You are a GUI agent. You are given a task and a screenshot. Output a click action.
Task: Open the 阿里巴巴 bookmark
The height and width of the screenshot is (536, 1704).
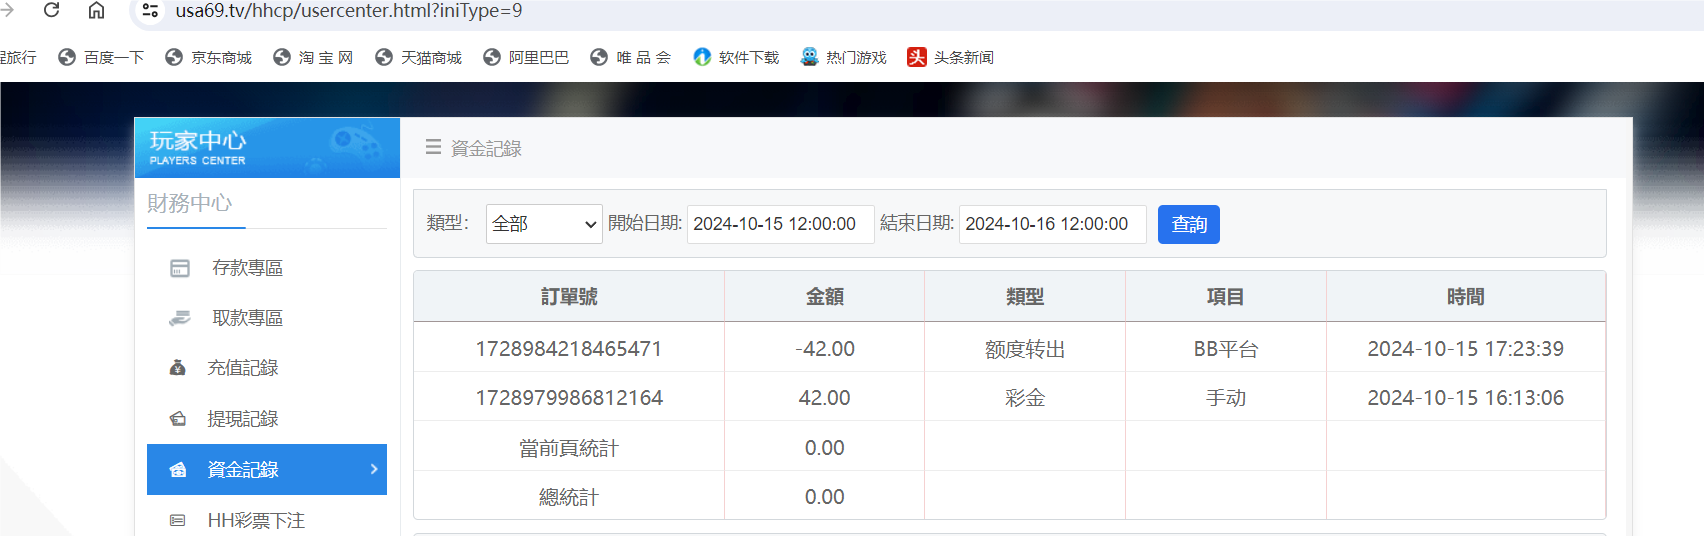tap(526, 58)
